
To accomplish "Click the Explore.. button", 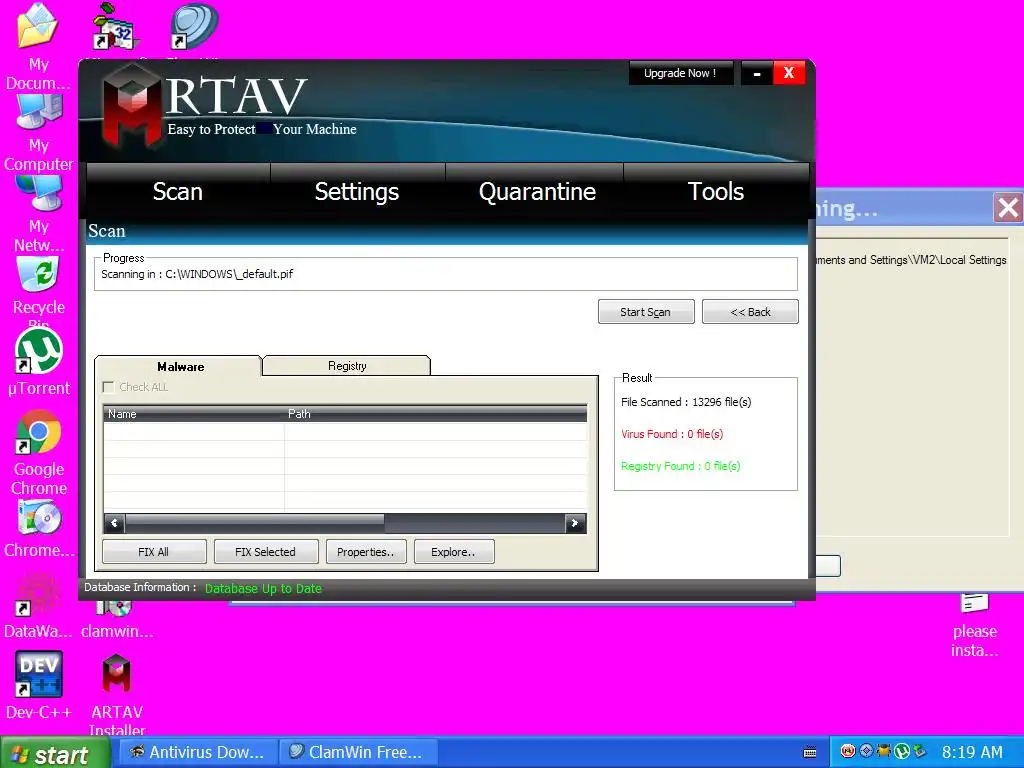I will coord(454,551).
